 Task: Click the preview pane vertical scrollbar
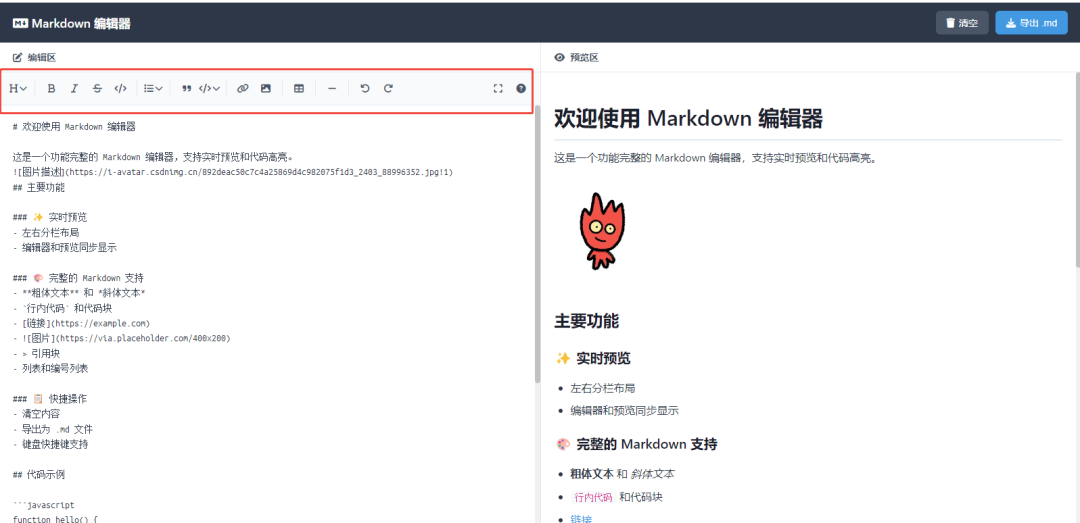[1077, 169]
